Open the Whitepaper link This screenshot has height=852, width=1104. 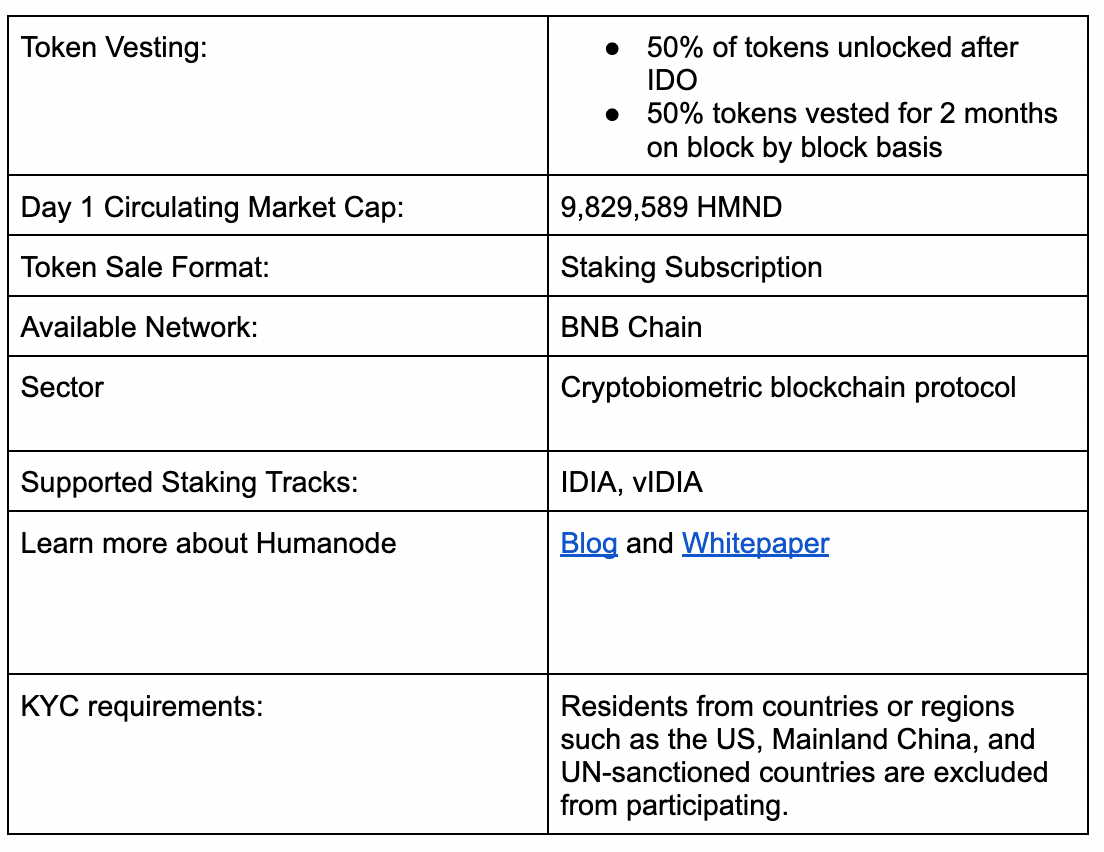(x=755, y=544)
